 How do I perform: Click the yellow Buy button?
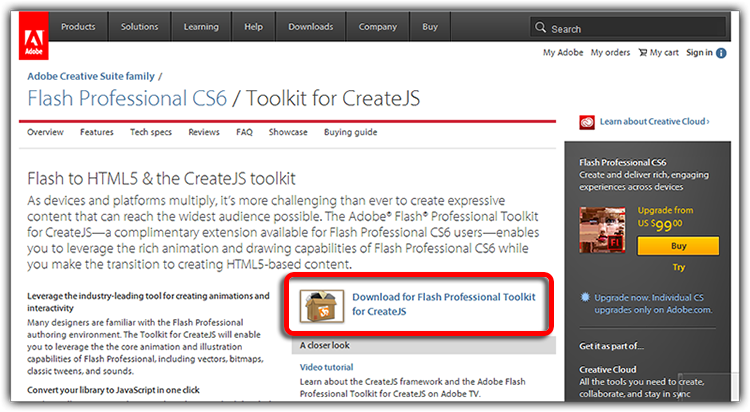tap(678, 246)
